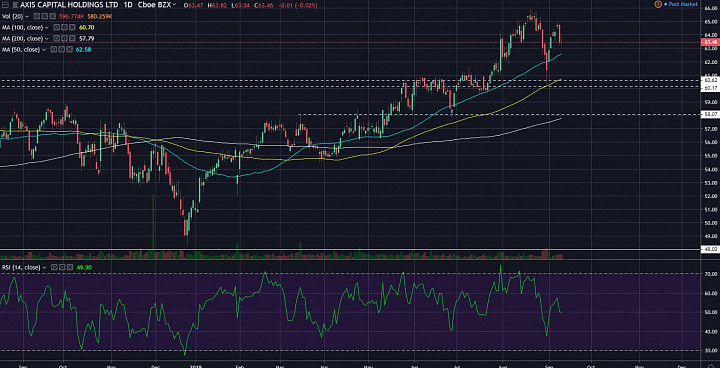This screenshot has width=720, height=368.
Task: Remove the Vol (20) indicator
Action: coord(52,17)
